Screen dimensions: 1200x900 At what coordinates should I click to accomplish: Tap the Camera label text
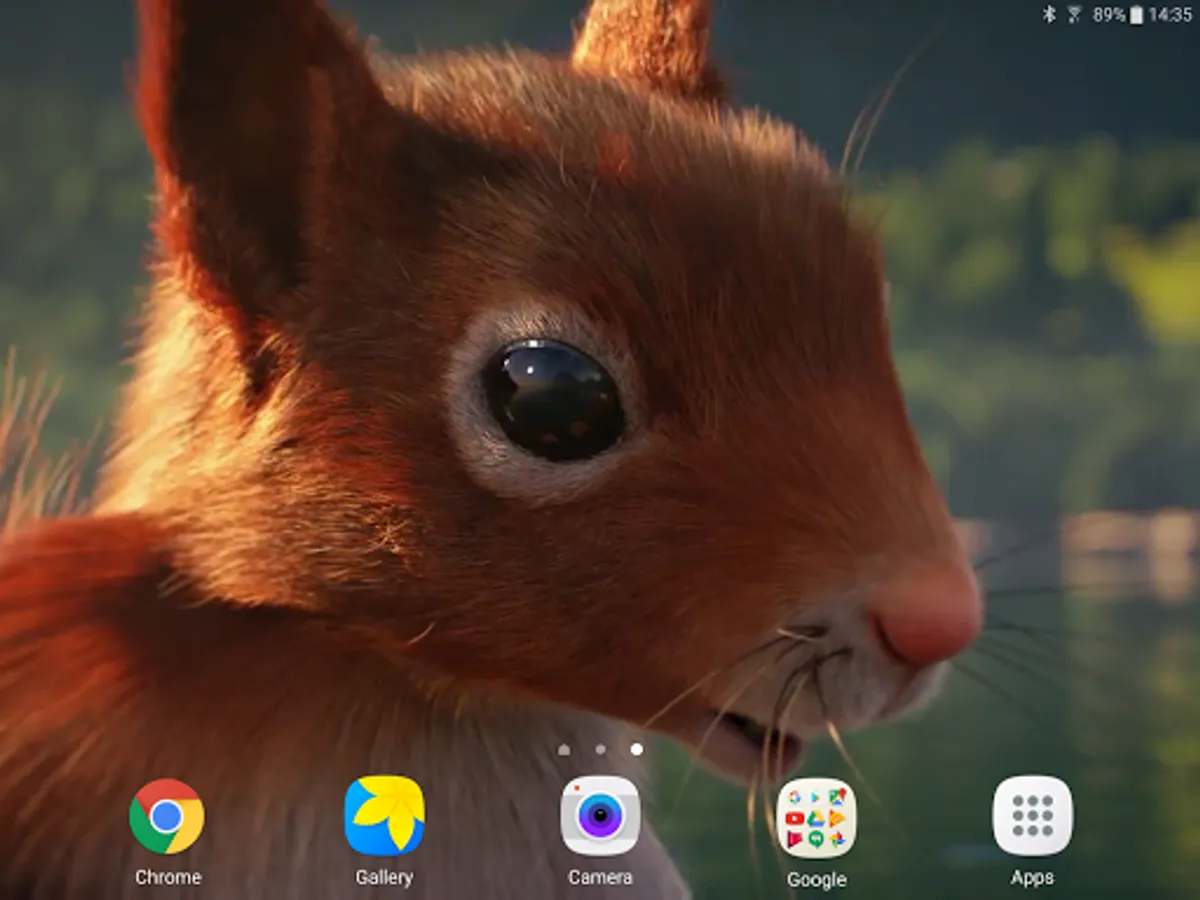[600, 877]
